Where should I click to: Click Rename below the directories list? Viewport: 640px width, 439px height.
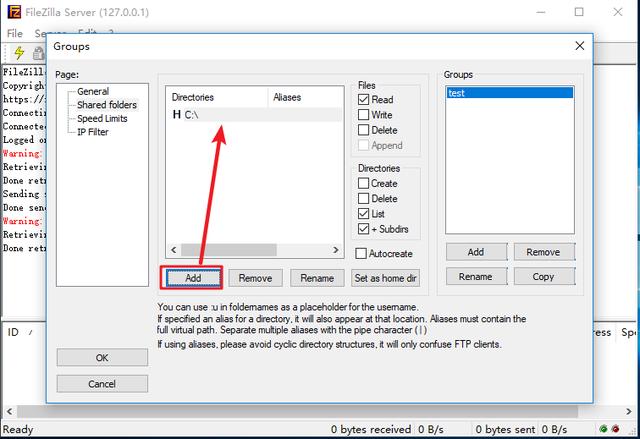317,278
